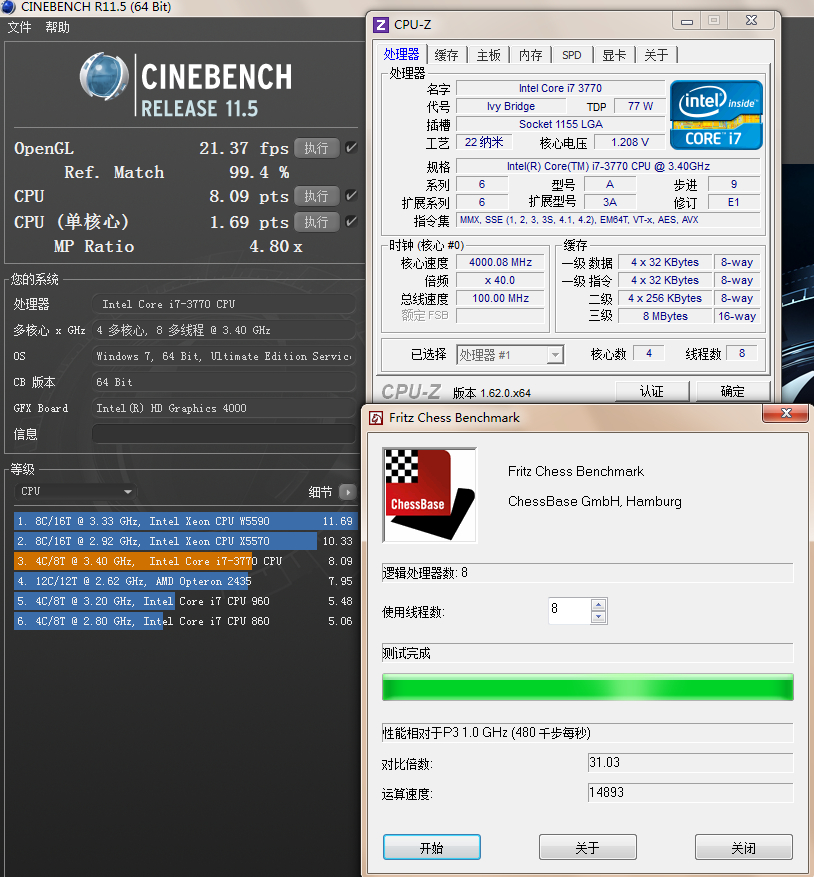Toggle the CPU test checkbox
Screen dimensions: 814x877
click(x=351, y=196)
